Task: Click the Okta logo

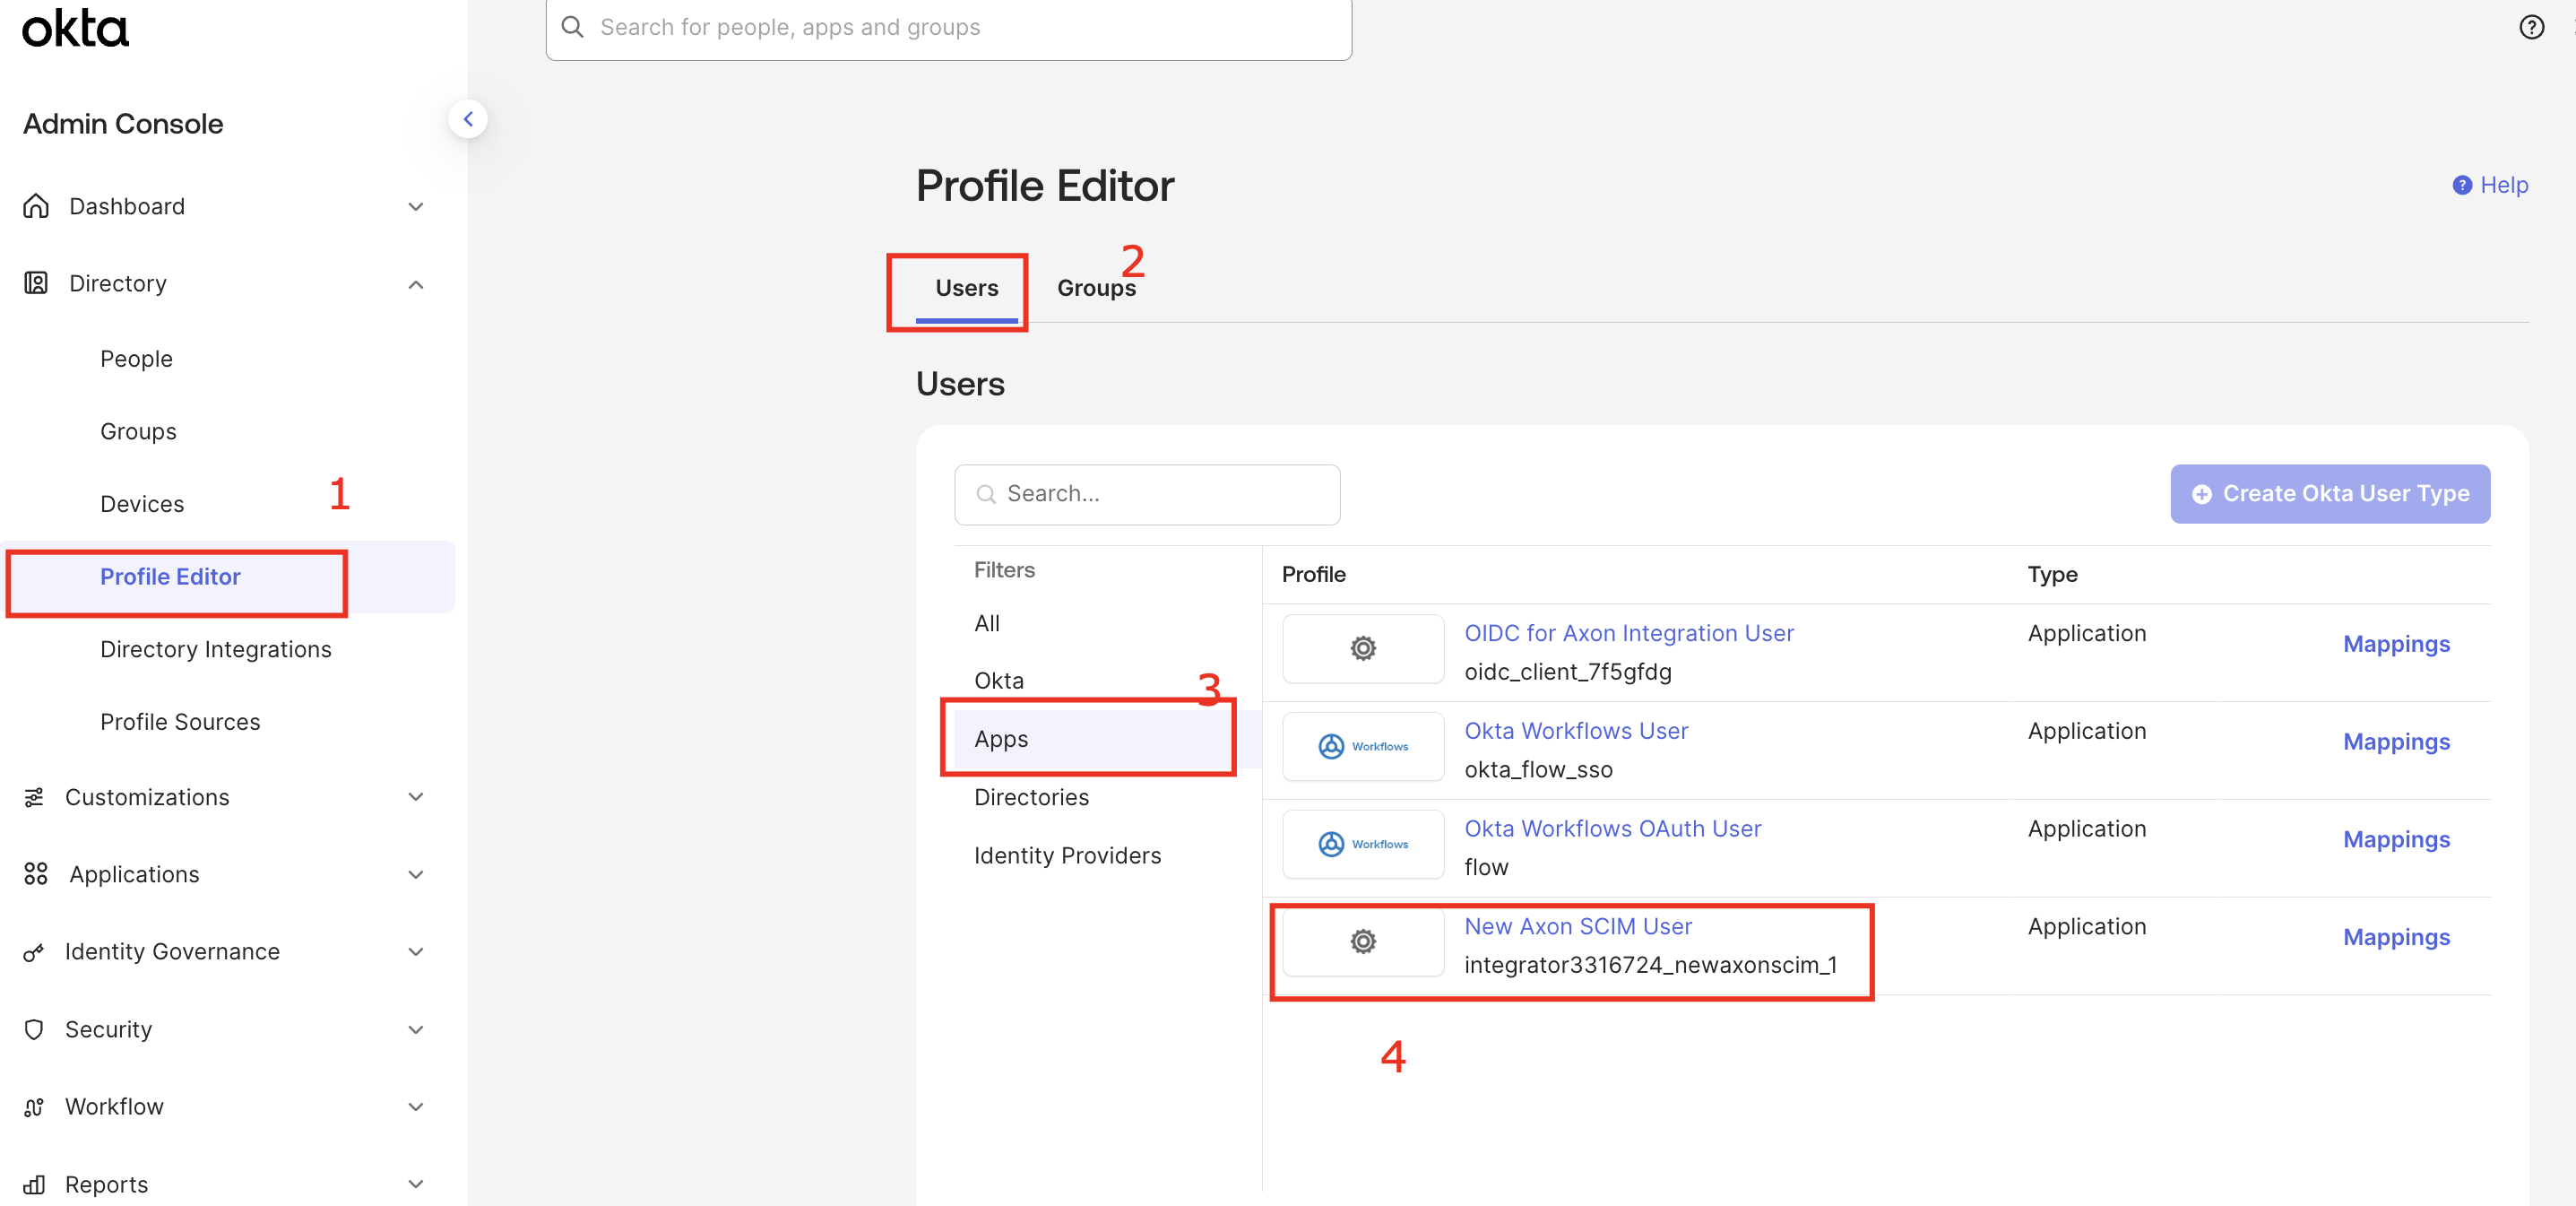Action: coord(75,28)
